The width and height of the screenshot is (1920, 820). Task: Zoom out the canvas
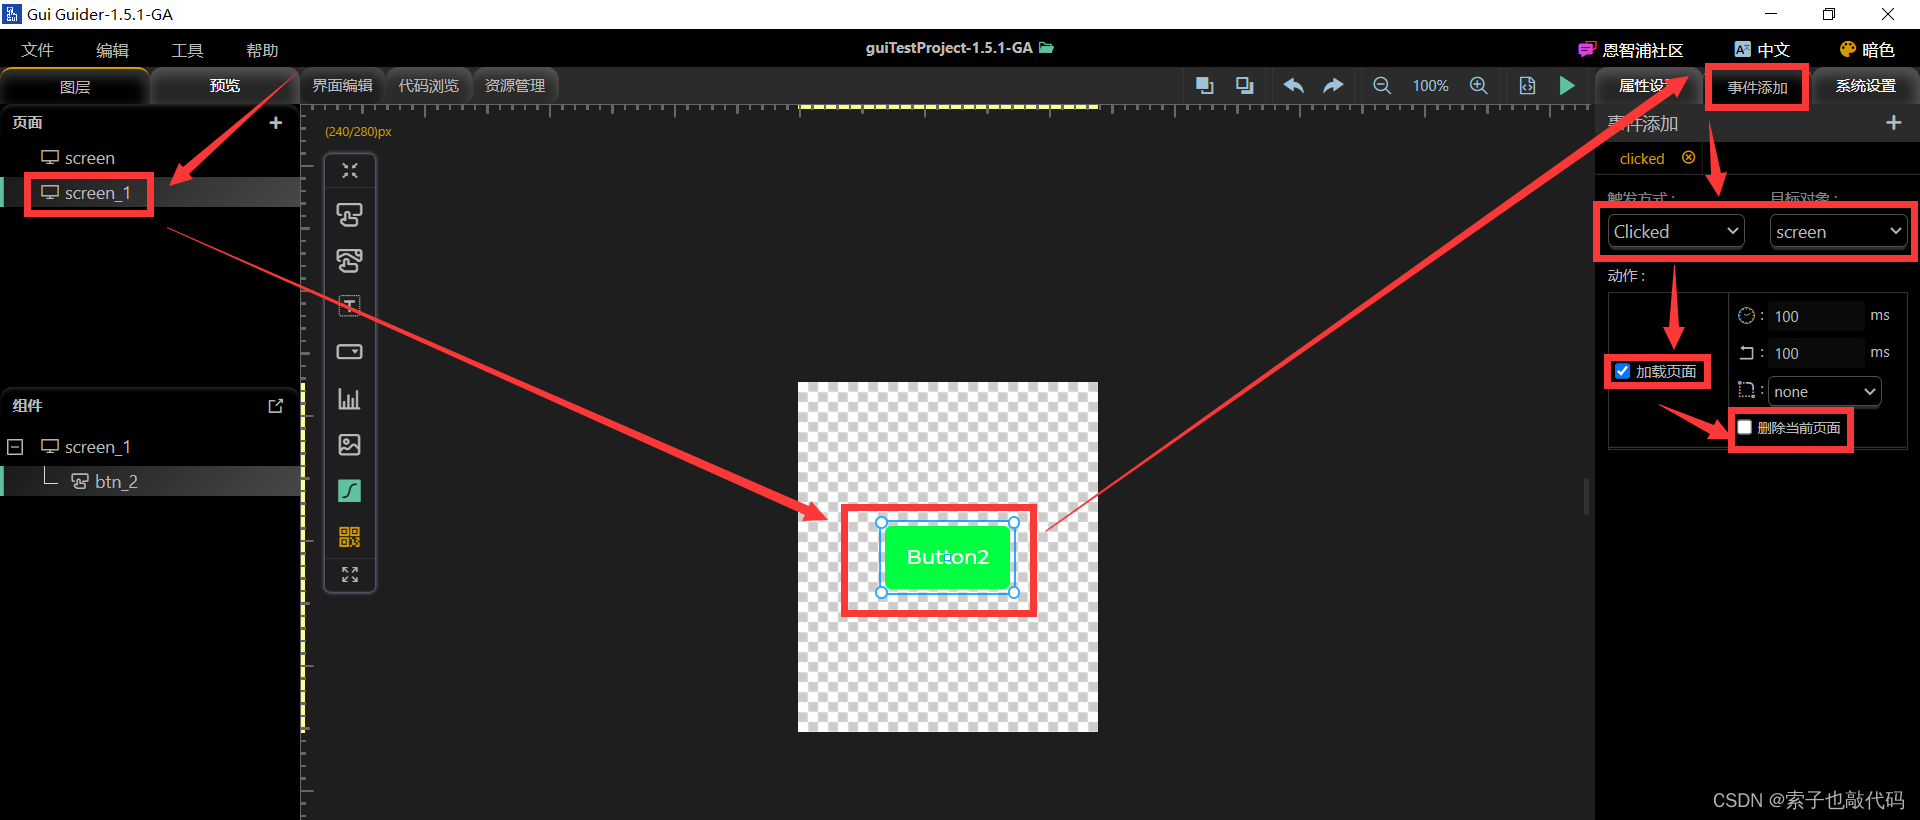(x=1382, y=86)
